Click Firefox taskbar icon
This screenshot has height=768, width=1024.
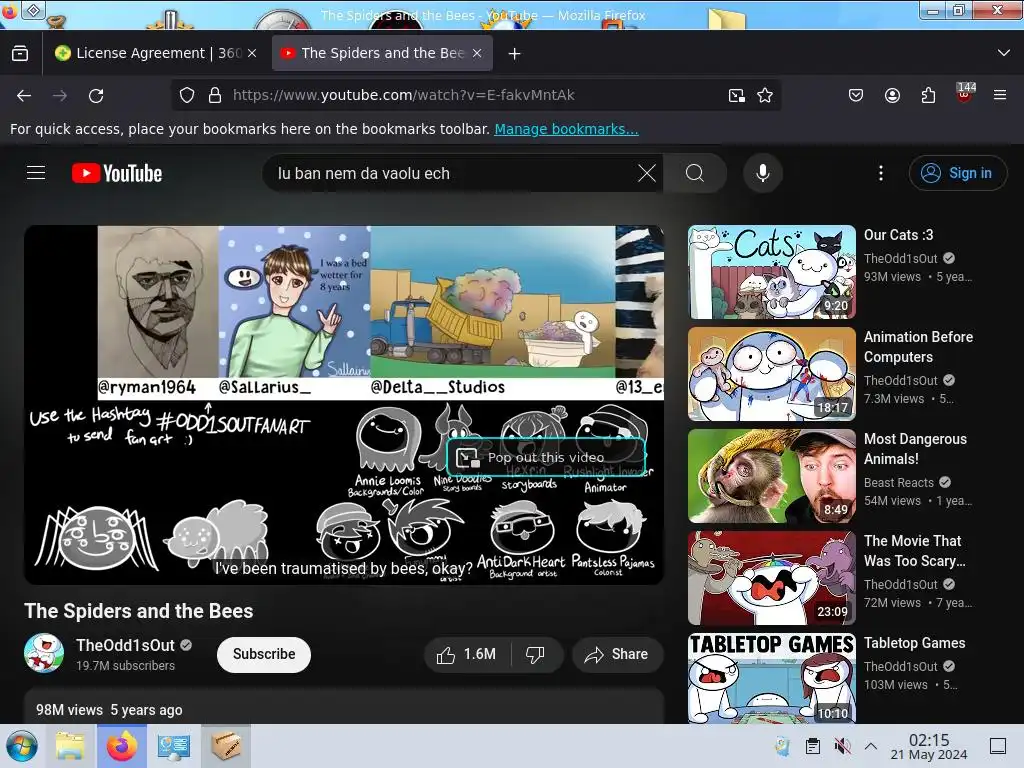122,746
